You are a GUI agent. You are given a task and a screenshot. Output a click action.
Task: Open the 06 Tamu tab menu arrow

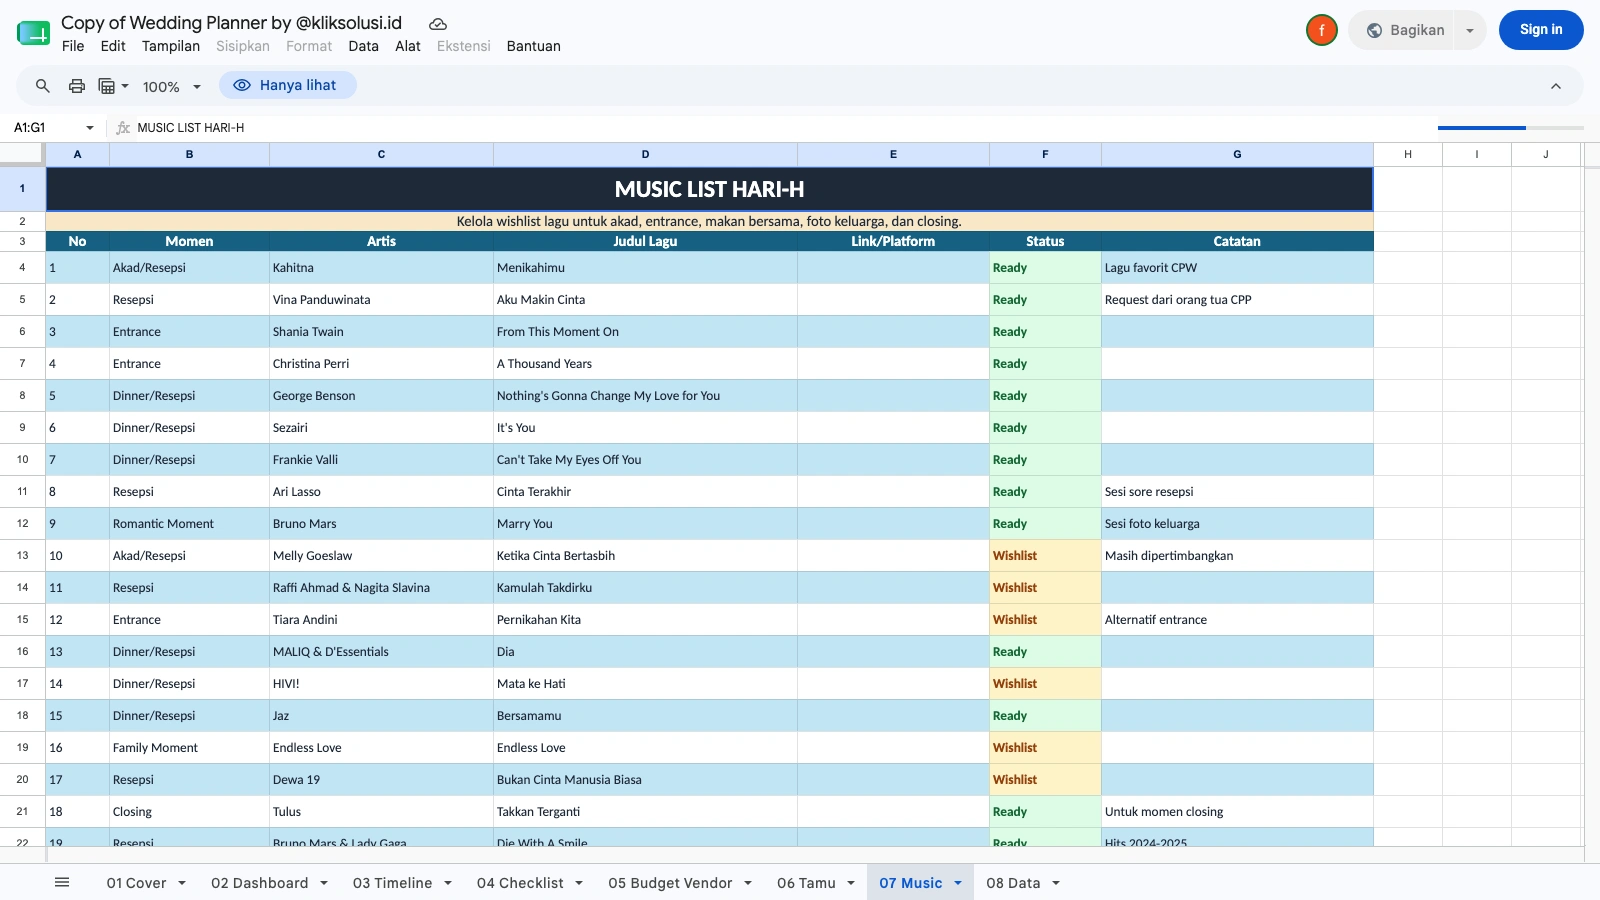point(851,883)
